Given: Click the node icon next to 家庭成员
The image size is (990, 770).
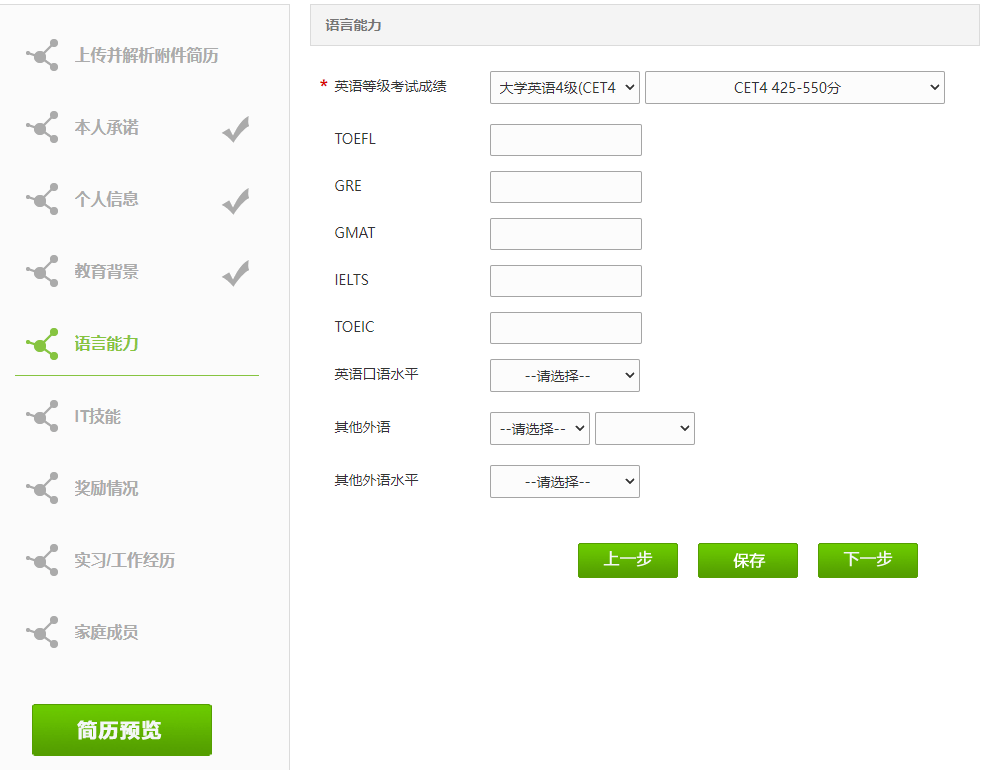Looking at the screenshot, I should pos(42,632).
